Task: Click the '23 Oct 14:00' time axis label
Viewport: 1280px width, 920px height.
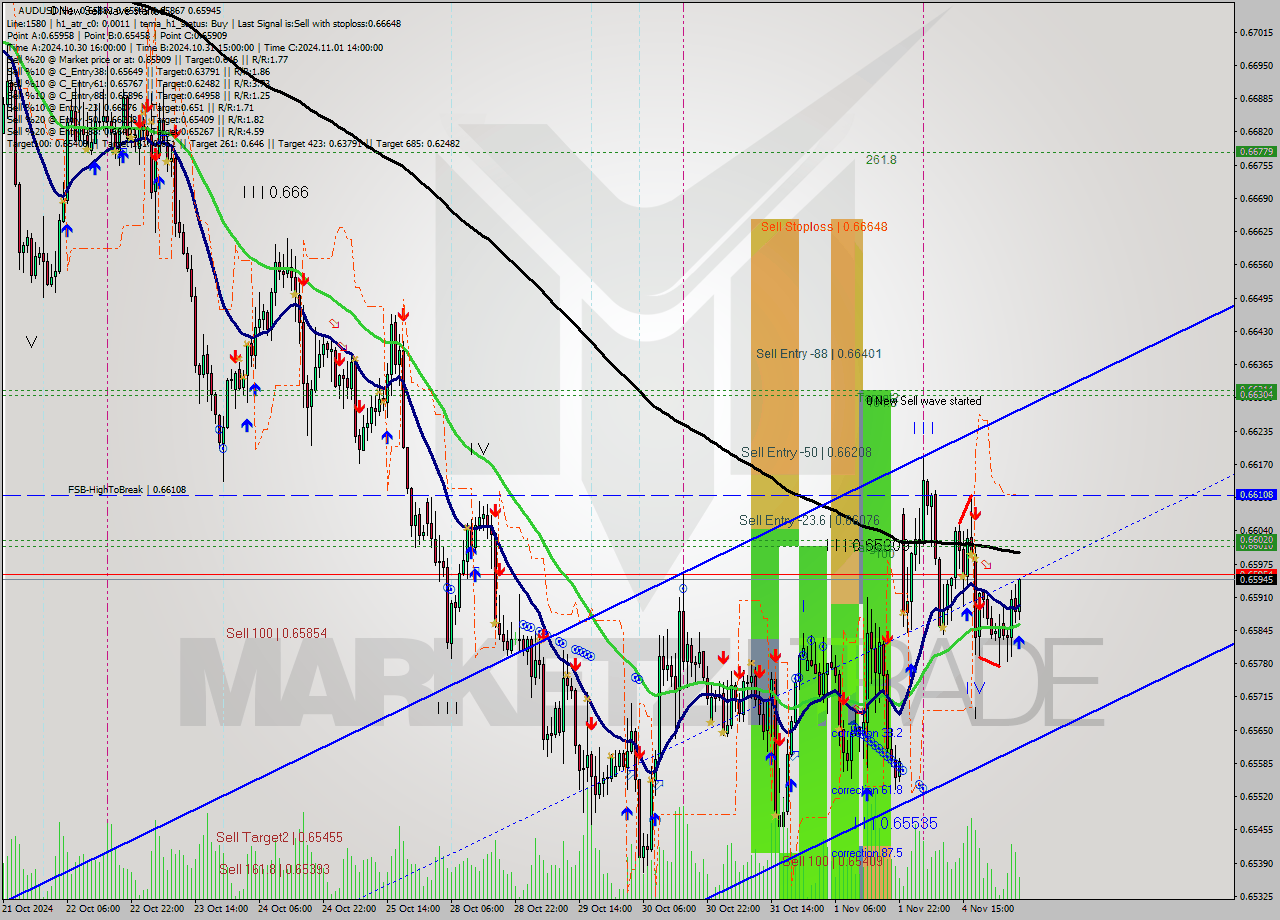Action: pos(219,909)
